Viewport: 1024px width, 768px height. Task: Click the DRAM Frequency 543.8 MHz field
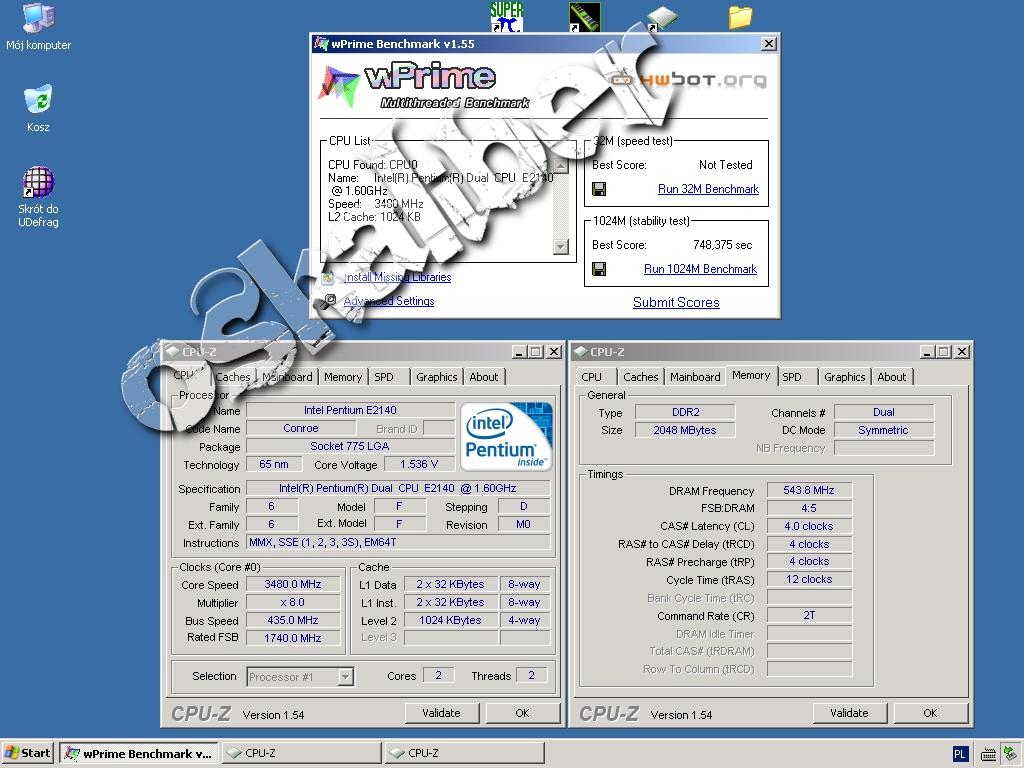point(808,490)
